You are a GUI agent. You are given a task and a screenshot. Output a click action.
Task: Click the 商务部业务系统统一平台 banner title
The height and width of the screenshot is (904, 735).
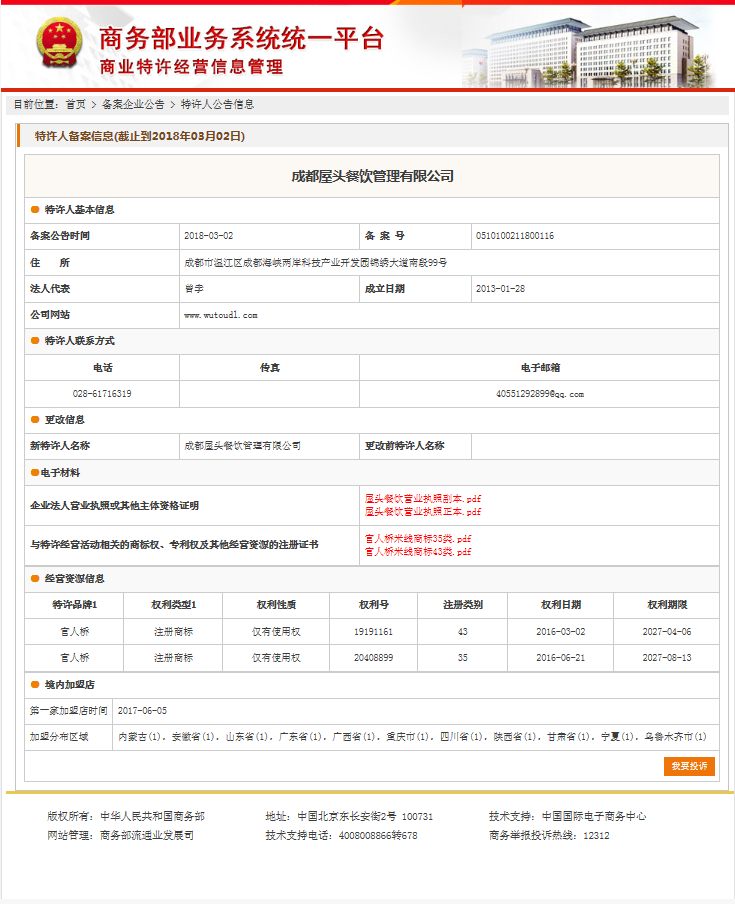point(241,39)
